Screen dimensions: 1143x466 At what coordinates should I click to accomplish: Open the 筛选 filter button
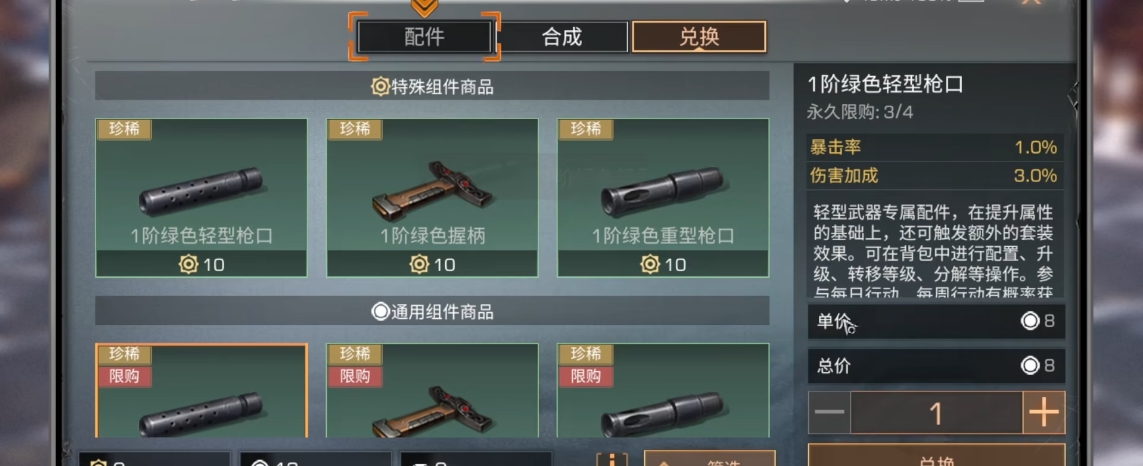coord(709,459)
